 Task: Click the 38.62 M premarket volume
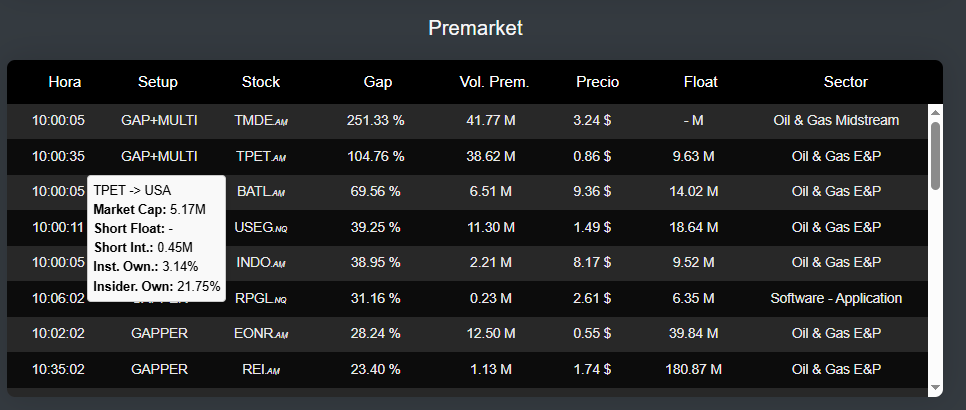[x=491, y=156]
